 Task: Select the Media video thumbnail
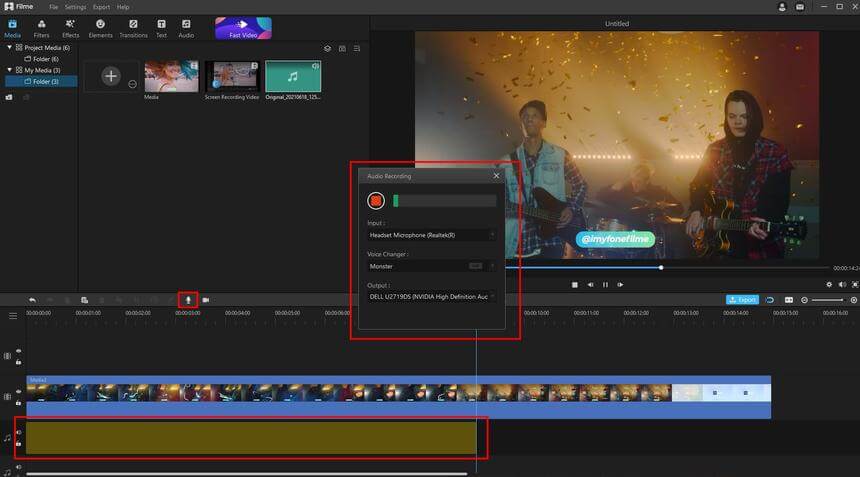[x=172, y=76]
